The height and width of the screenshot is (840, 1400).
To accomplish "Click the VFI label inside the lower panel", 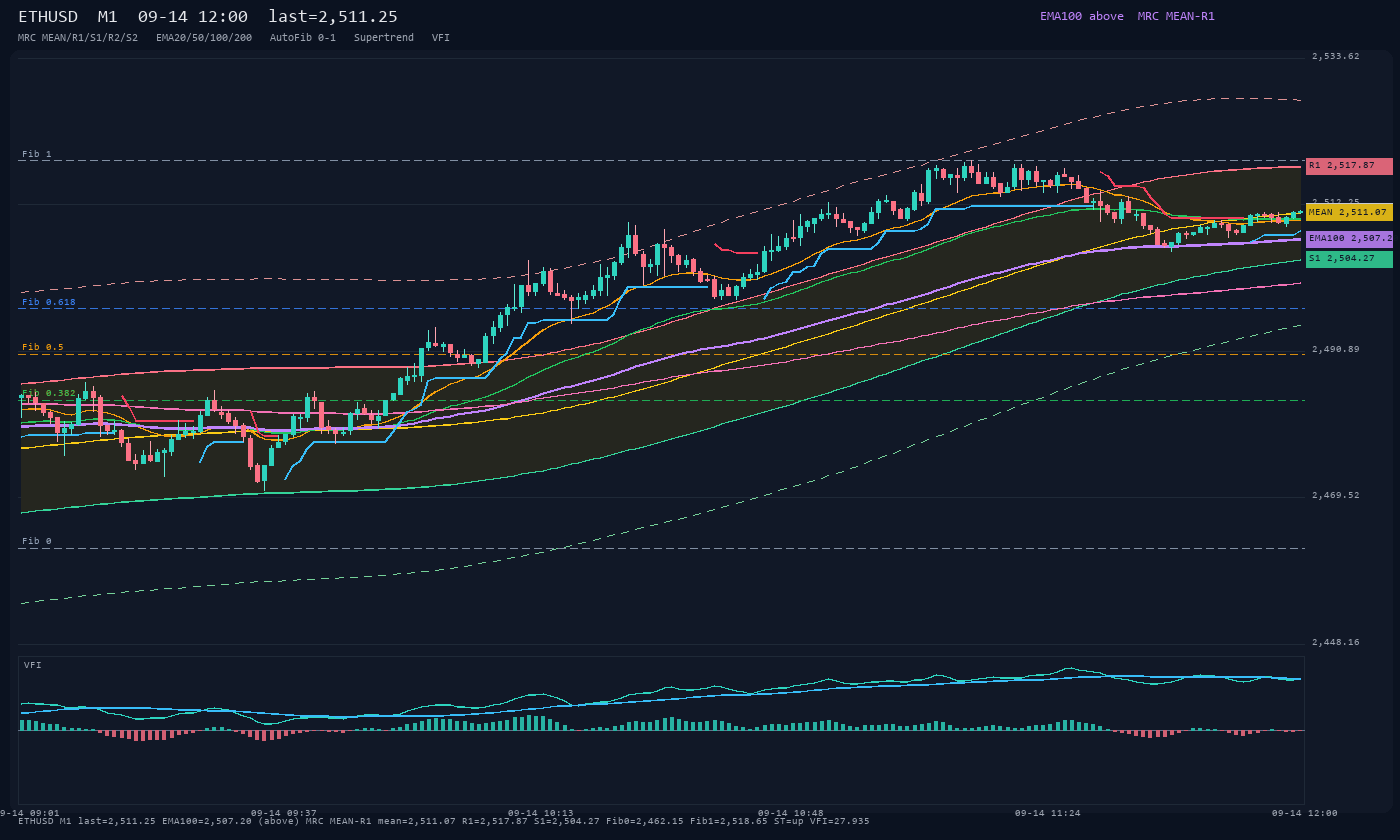I will pos(33,665).
